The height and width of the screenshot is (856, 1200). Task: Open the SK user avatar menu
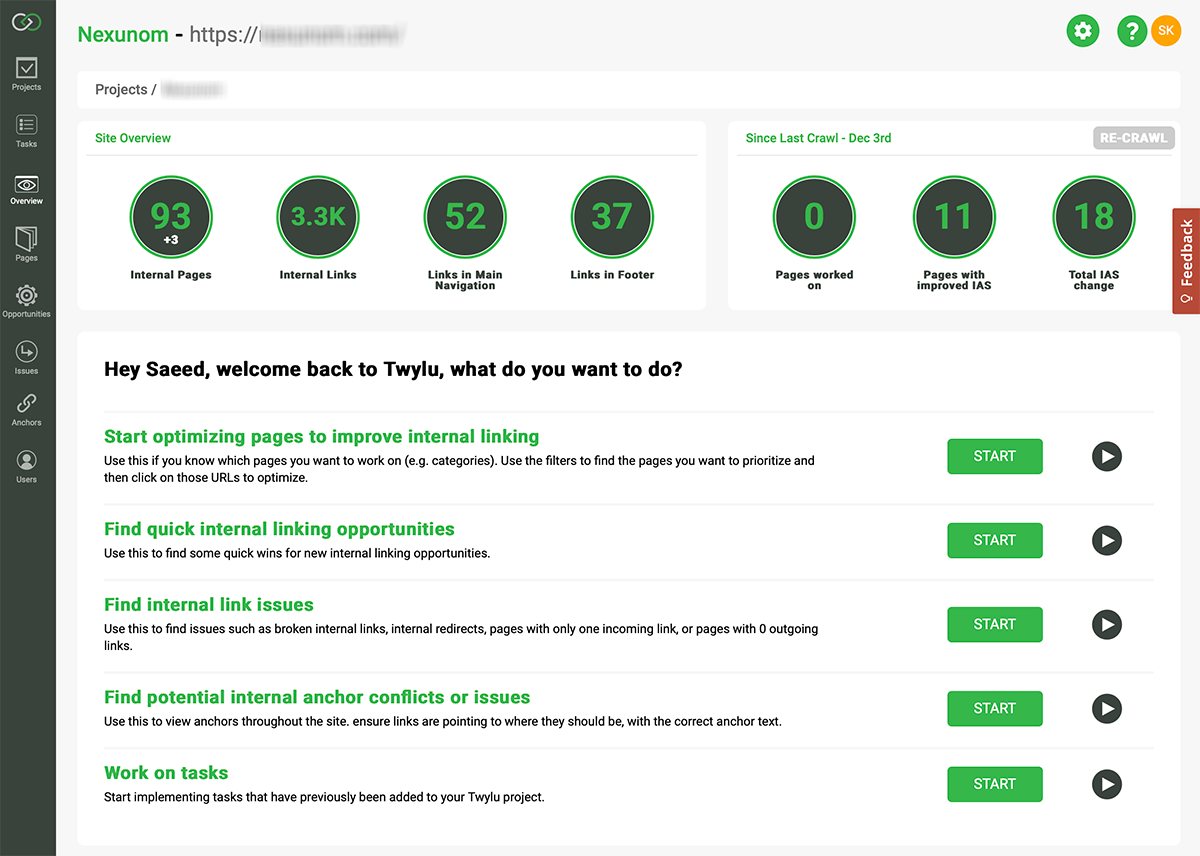(1166, 31)
